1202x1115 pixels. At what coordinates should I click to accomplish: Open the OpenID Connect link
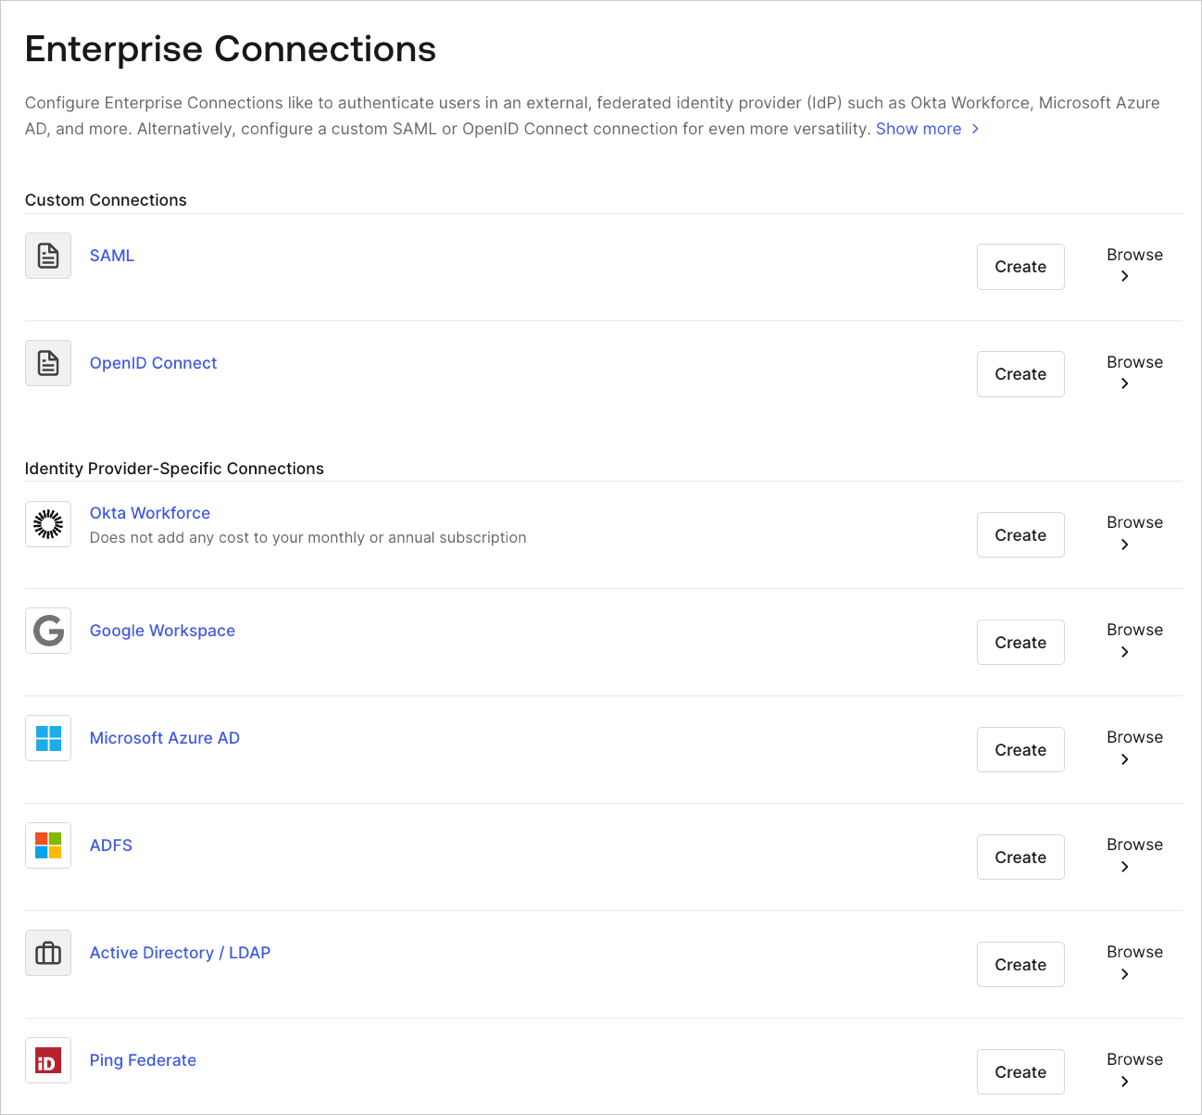153,363
